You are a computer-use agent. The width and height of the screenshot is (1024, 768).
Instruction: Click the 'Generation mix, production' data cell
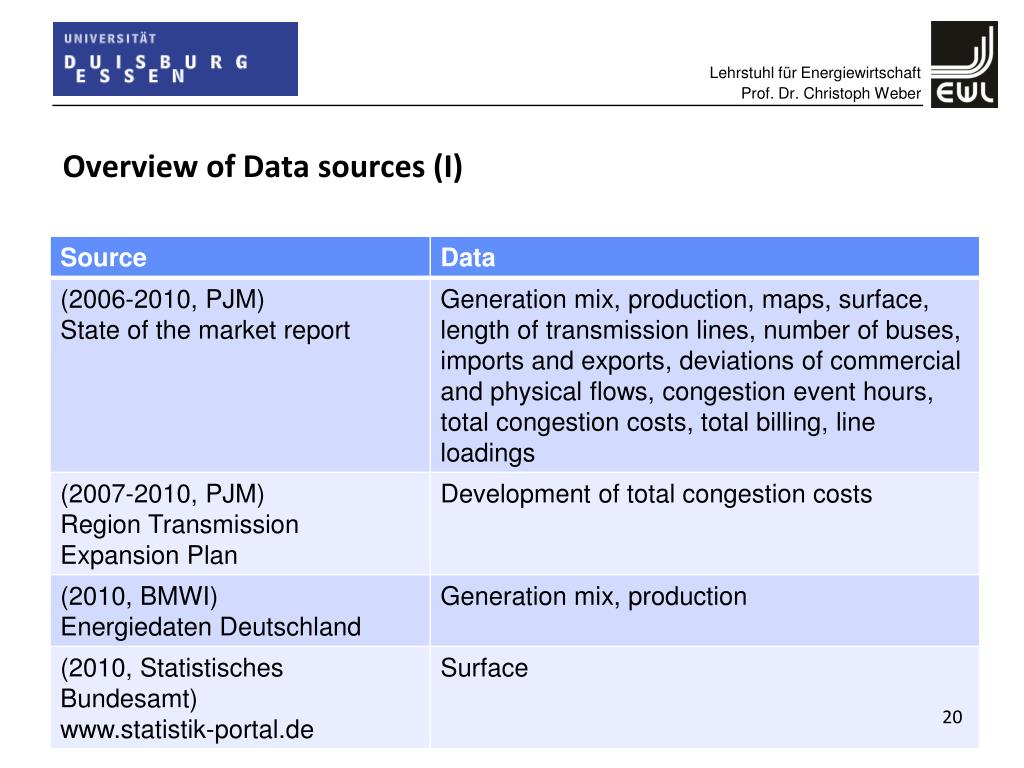click(x=593, y=596)
